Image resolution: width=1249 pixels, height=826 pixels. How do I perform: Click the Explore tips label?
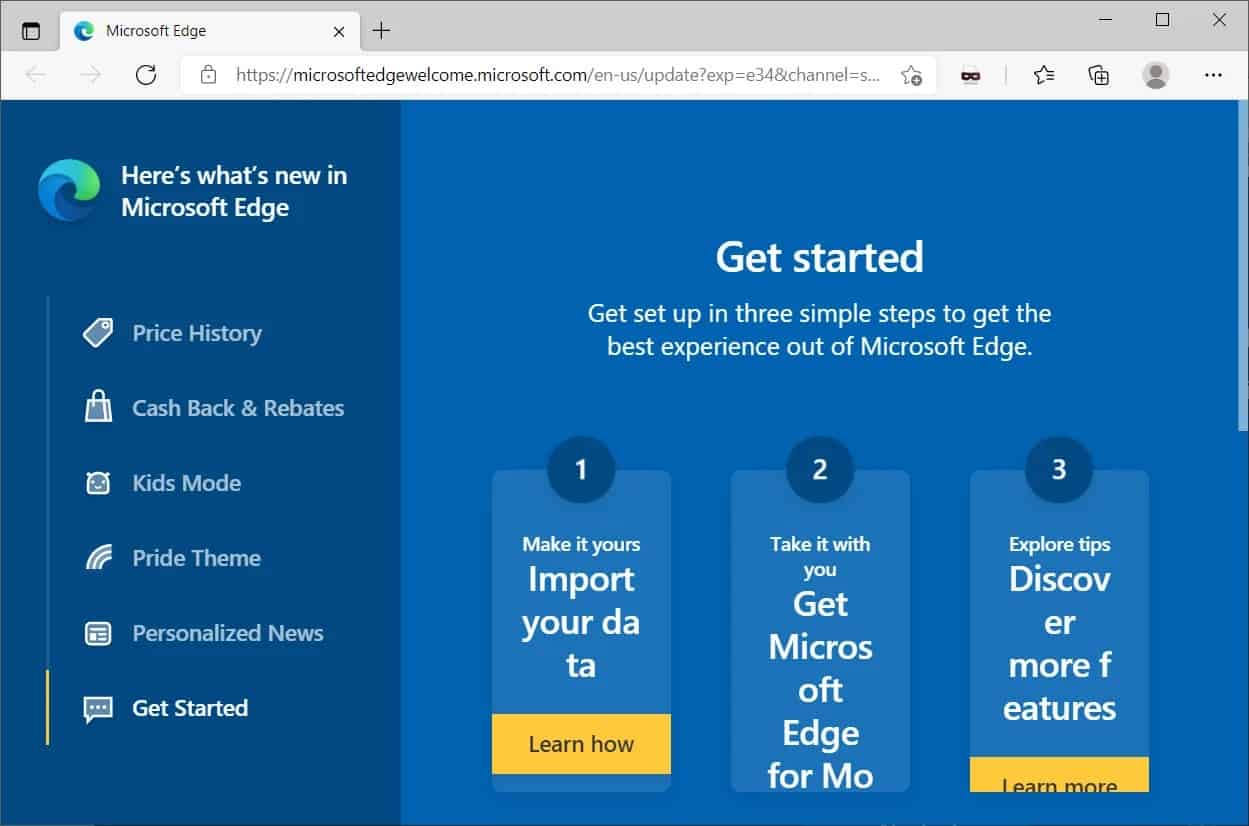point(1059,544)
